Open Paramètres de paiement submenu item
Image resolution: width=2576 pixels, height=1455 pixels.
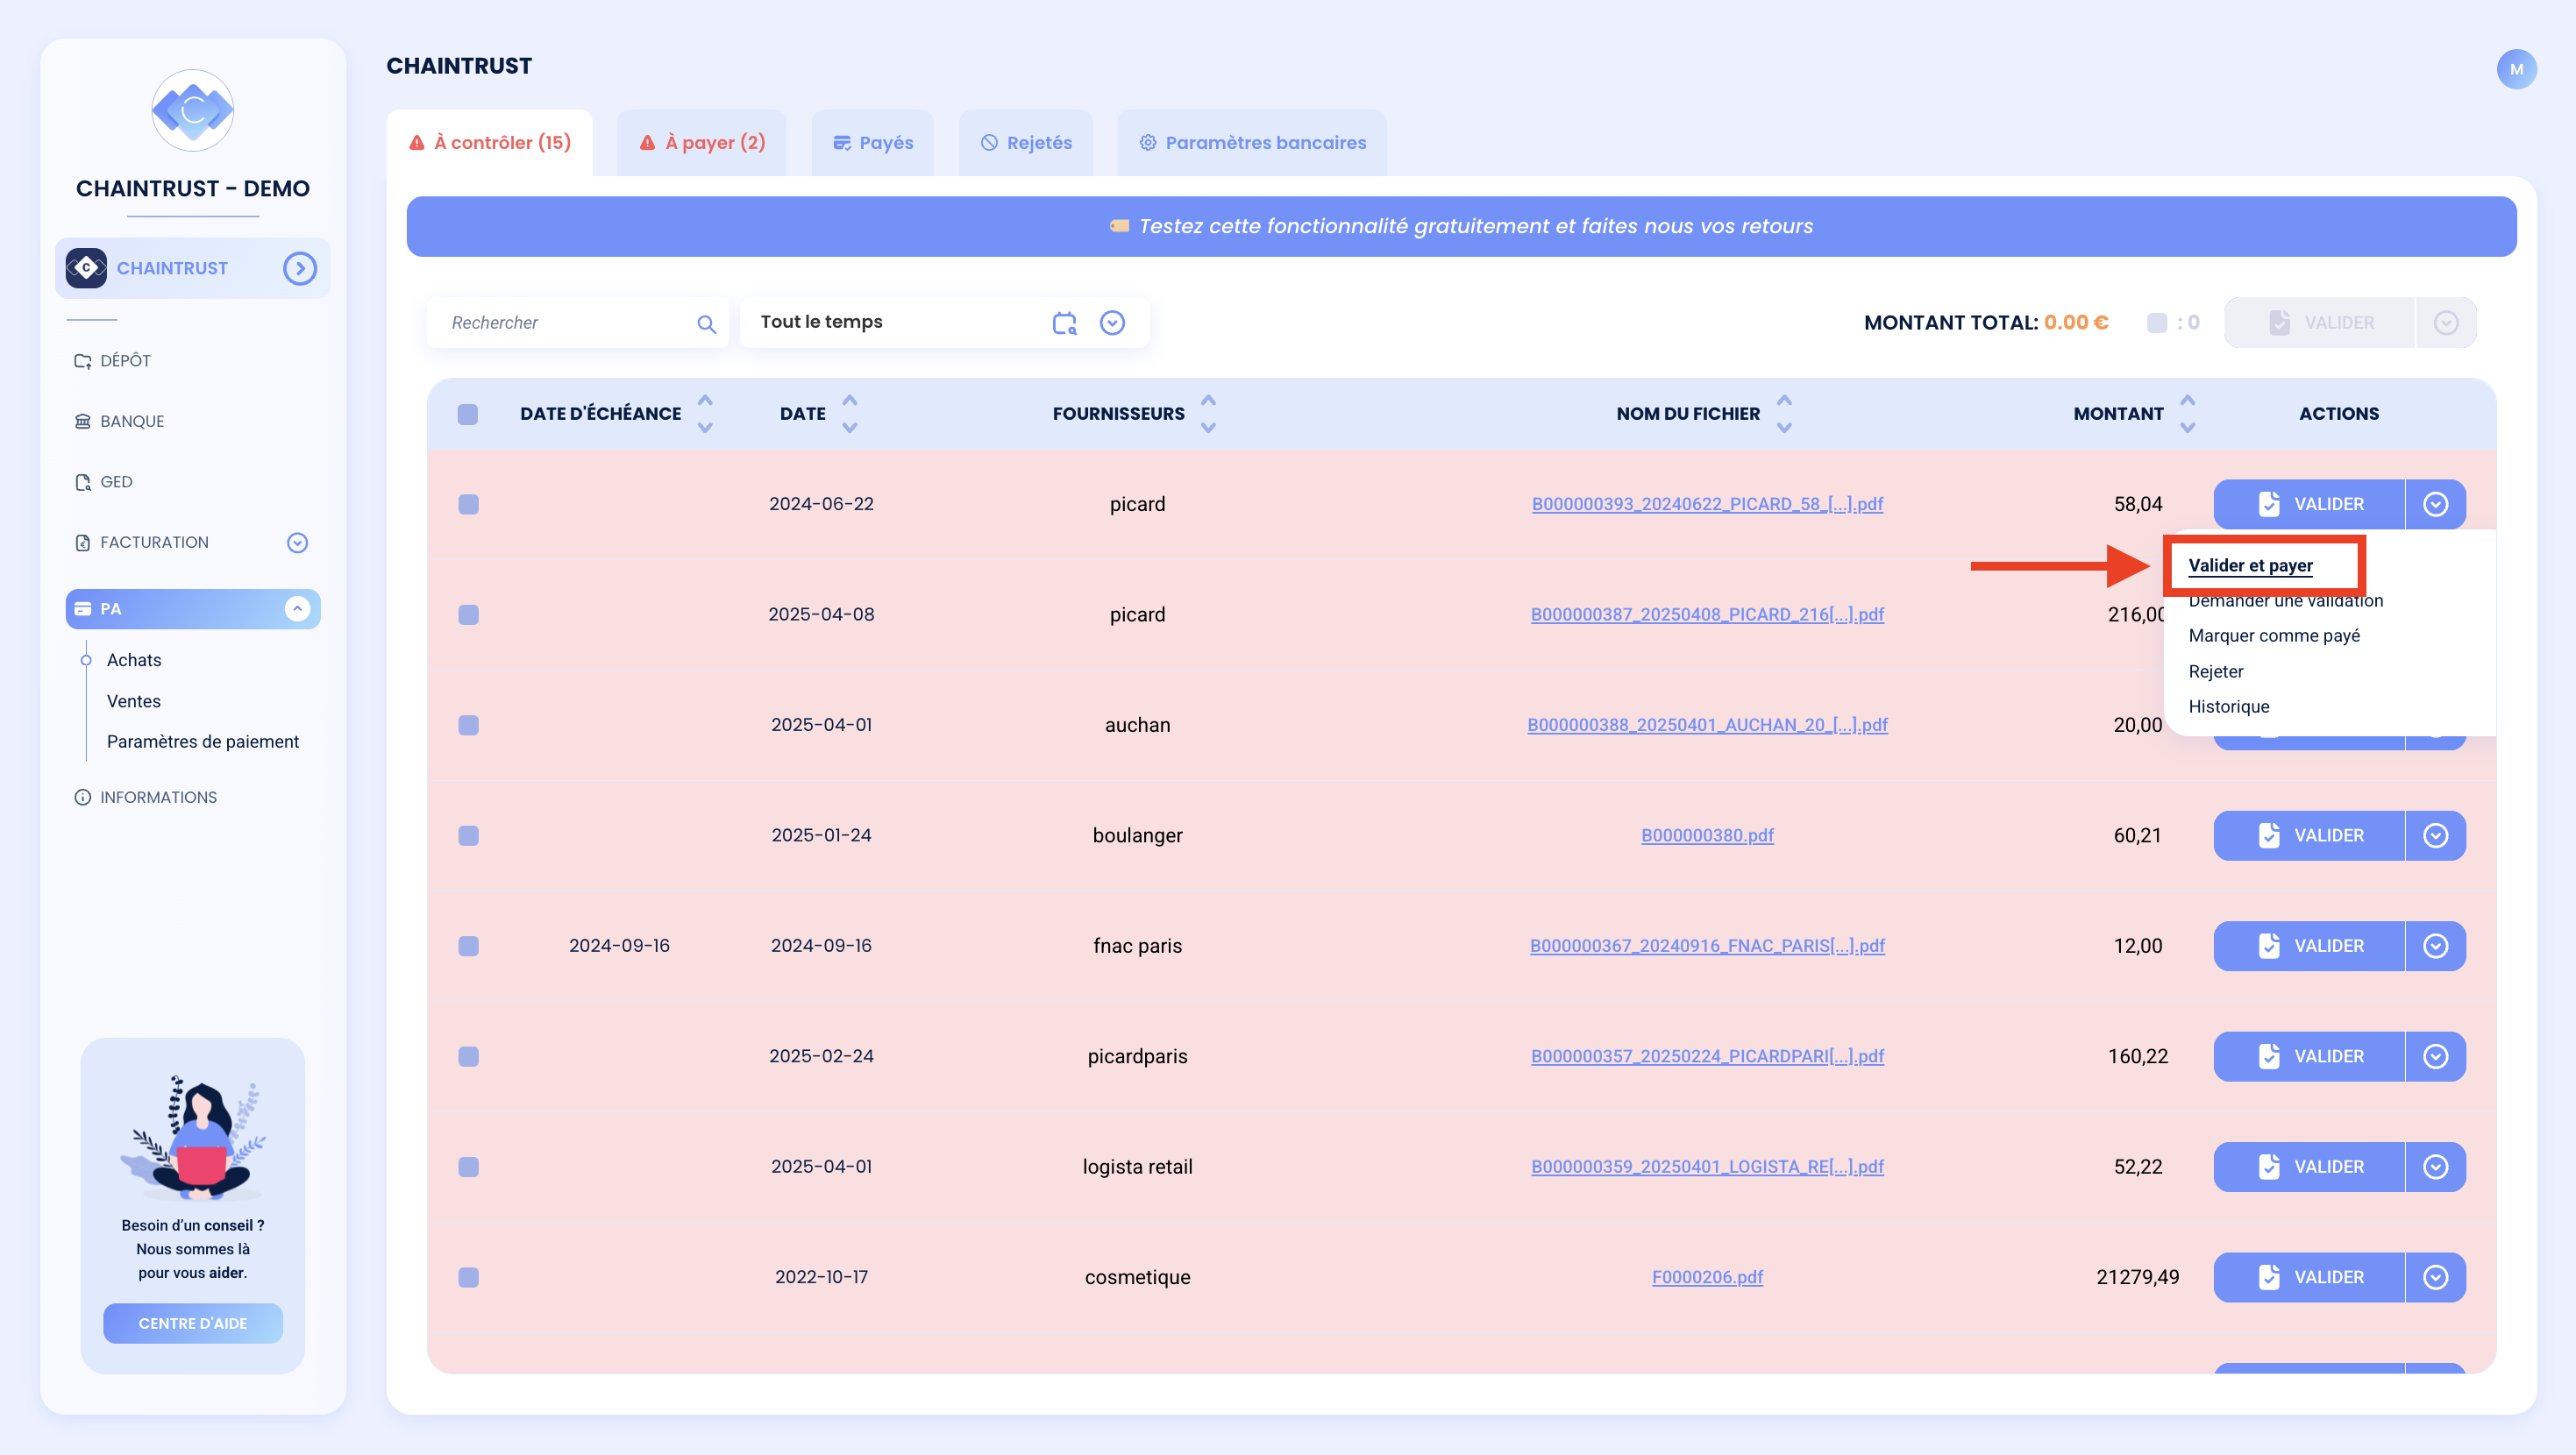[x=203, y=741]
